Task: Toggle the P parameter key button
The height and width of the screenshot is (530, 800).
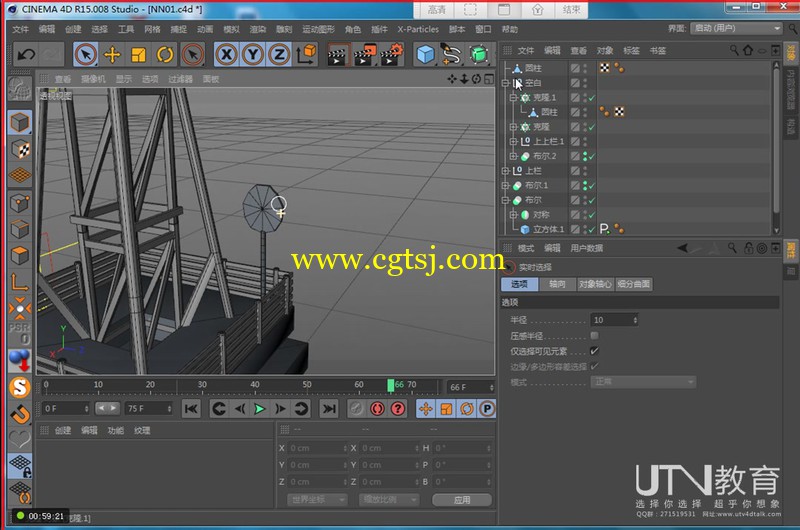Action: coord(487,409)
